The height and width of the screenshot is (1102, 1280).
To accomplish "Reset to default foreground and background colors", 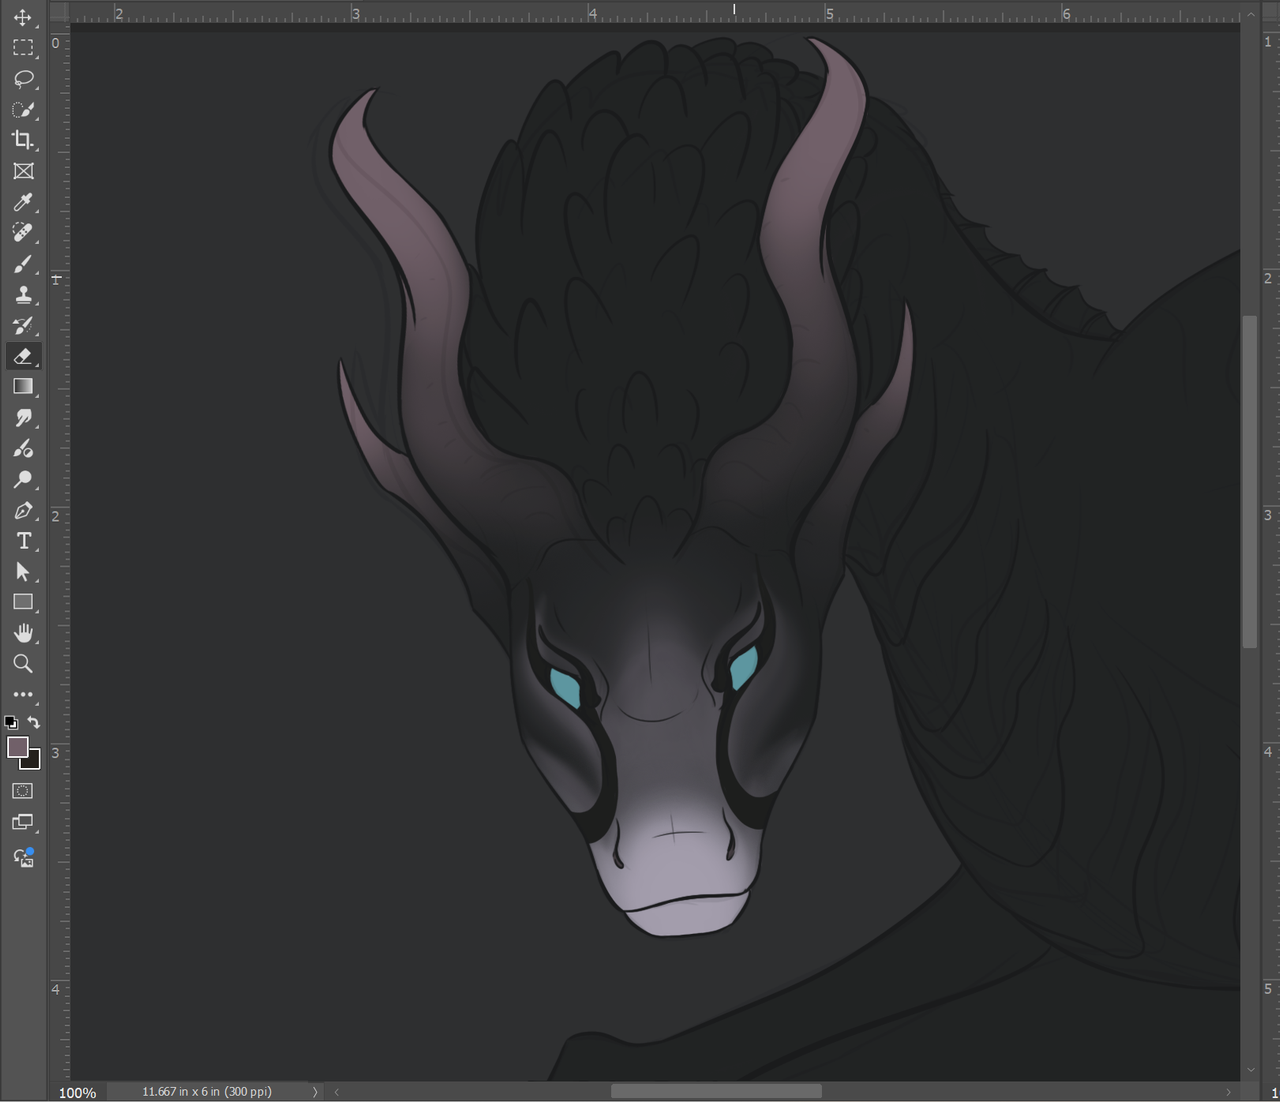I will coord(11,722).
